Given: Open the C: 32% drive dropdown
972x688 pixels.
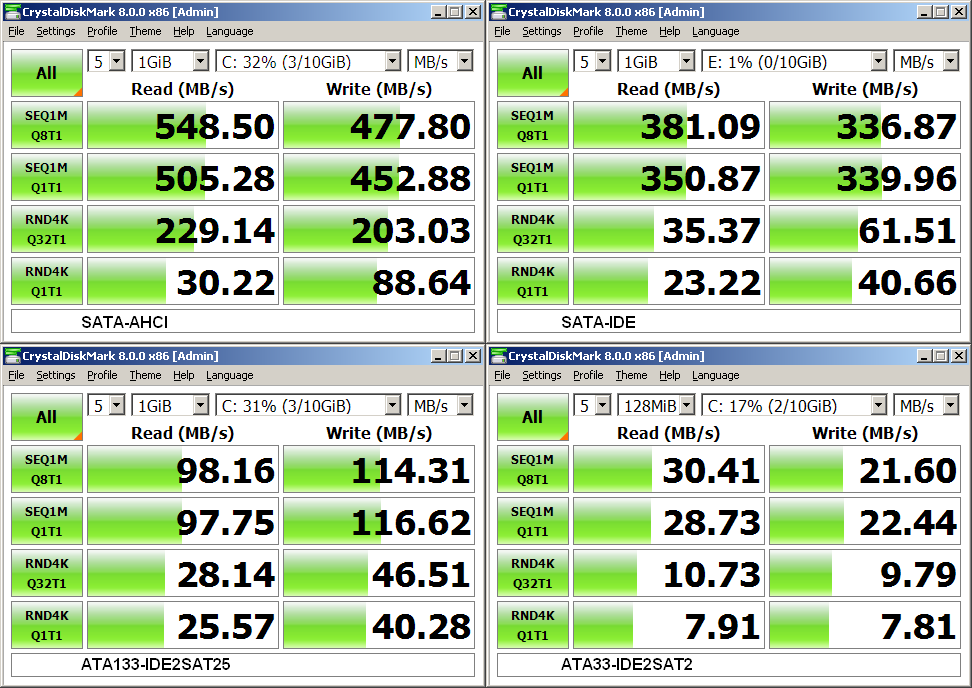Looking at the screenshot, I should point(309,61).
